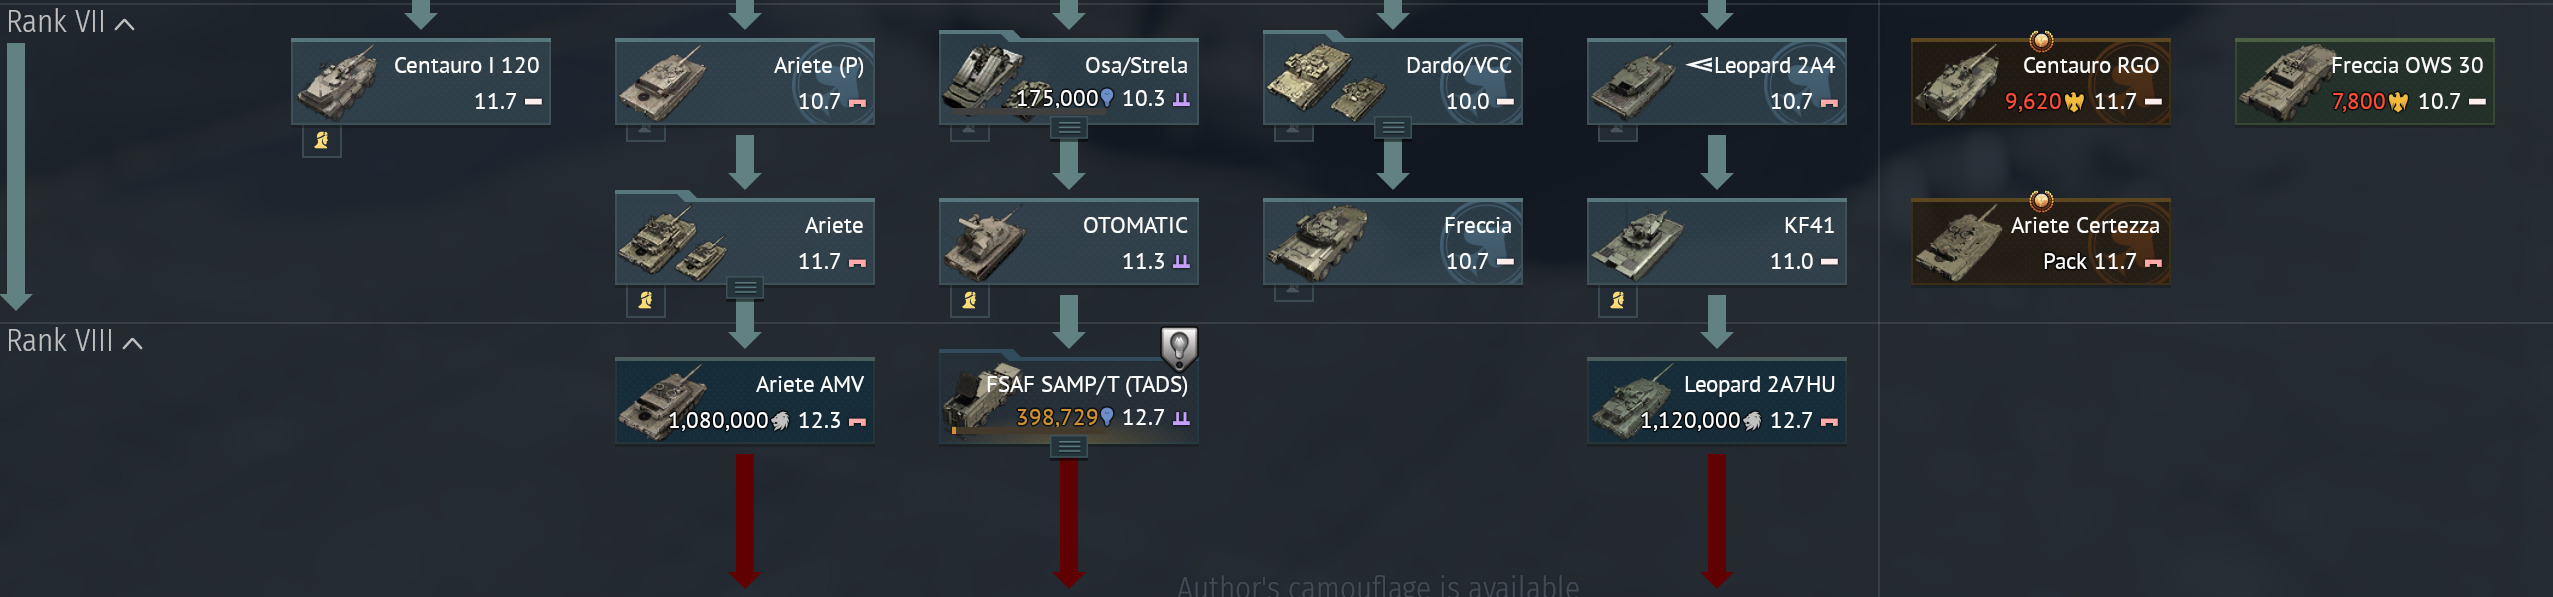This screenshot has width=2553, height=597.
Task: Select the Freccia OWS 30 premium vehicle
Action: [x=2365, y=82]
